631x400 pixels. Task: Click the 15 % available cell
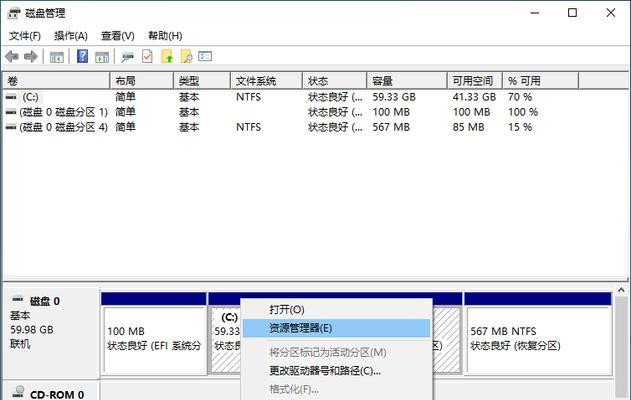tap(520, 127)
